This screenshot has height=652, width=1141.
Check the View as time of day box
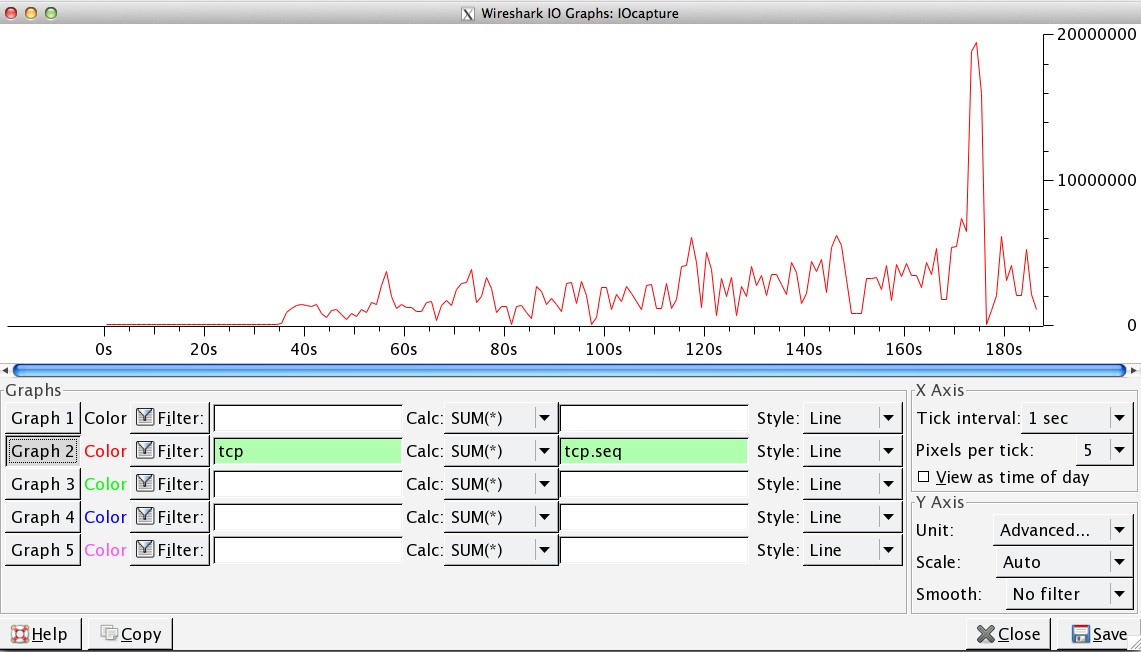click(926, 477)
